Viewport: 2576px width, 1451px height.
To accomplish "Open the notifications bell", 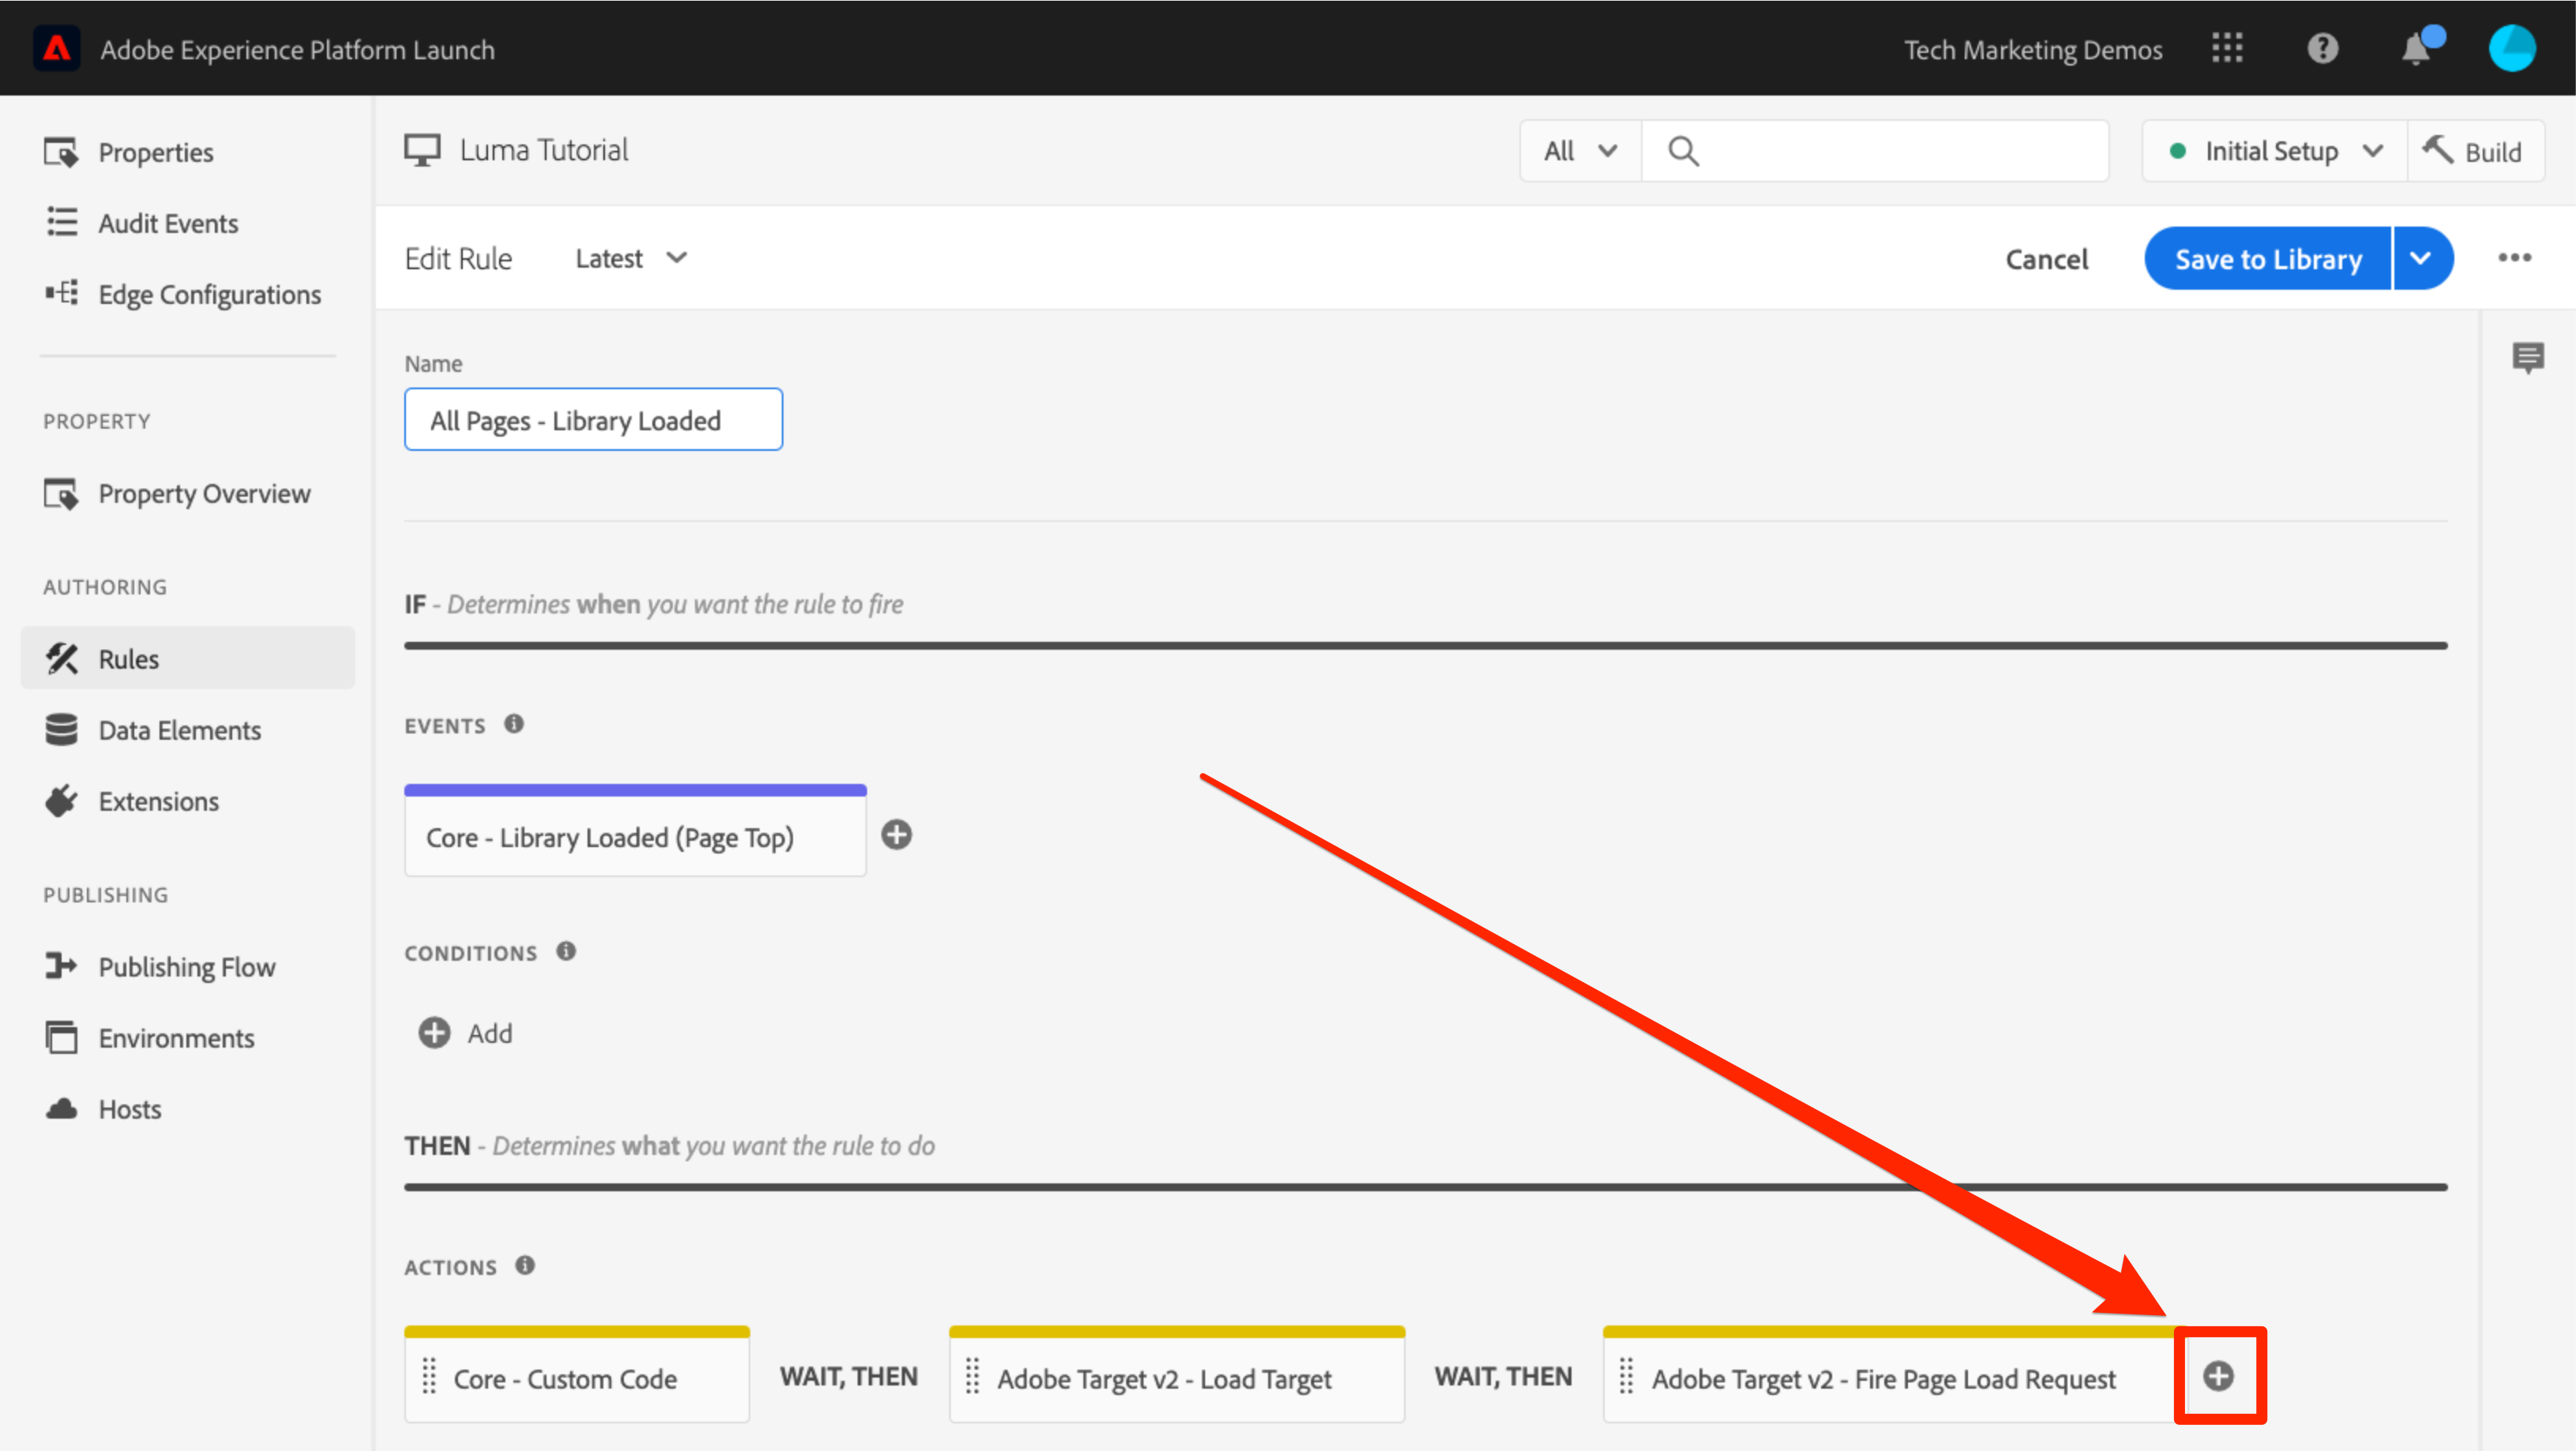I will (2416, 49).
